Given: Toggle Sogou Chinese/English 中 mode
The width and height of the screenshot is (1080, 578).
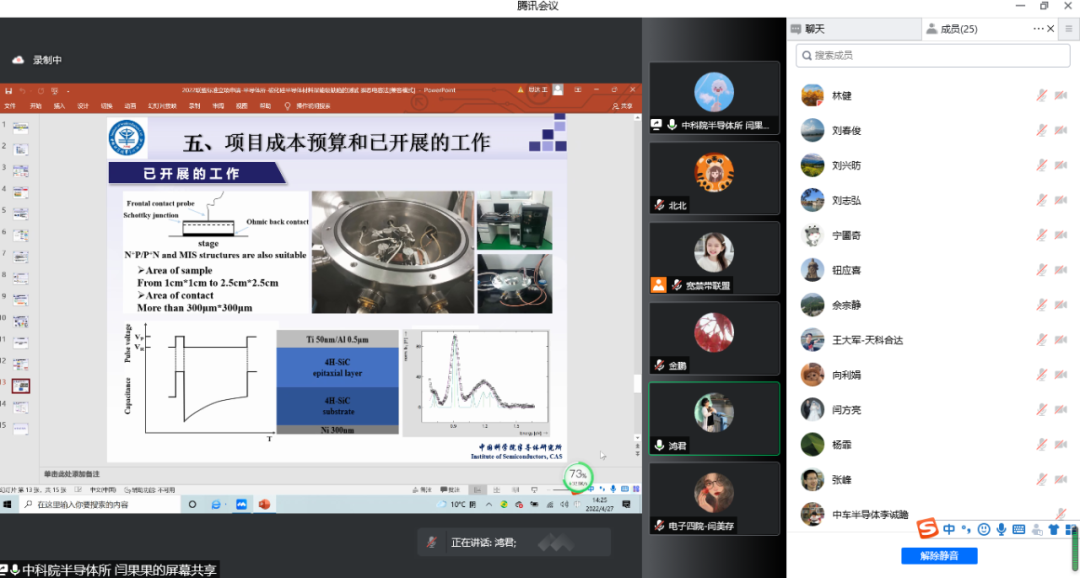Looking at the screenshot, I should 949,529.
